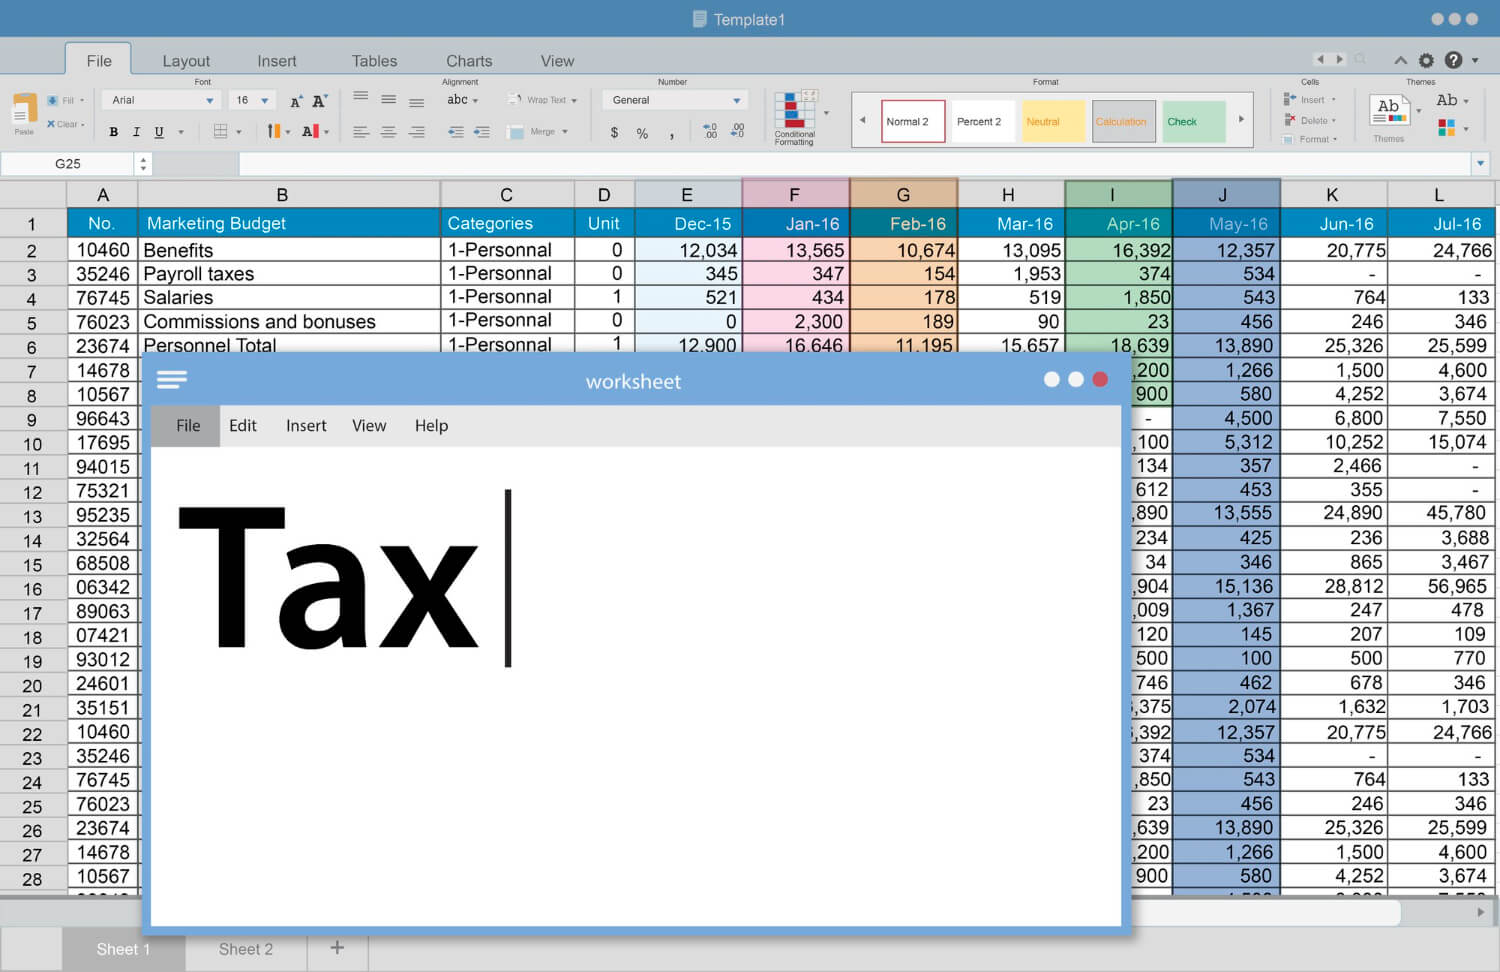Open the Edit menu in worksheet window
1500x972 pixels.
tap(242, 425)
